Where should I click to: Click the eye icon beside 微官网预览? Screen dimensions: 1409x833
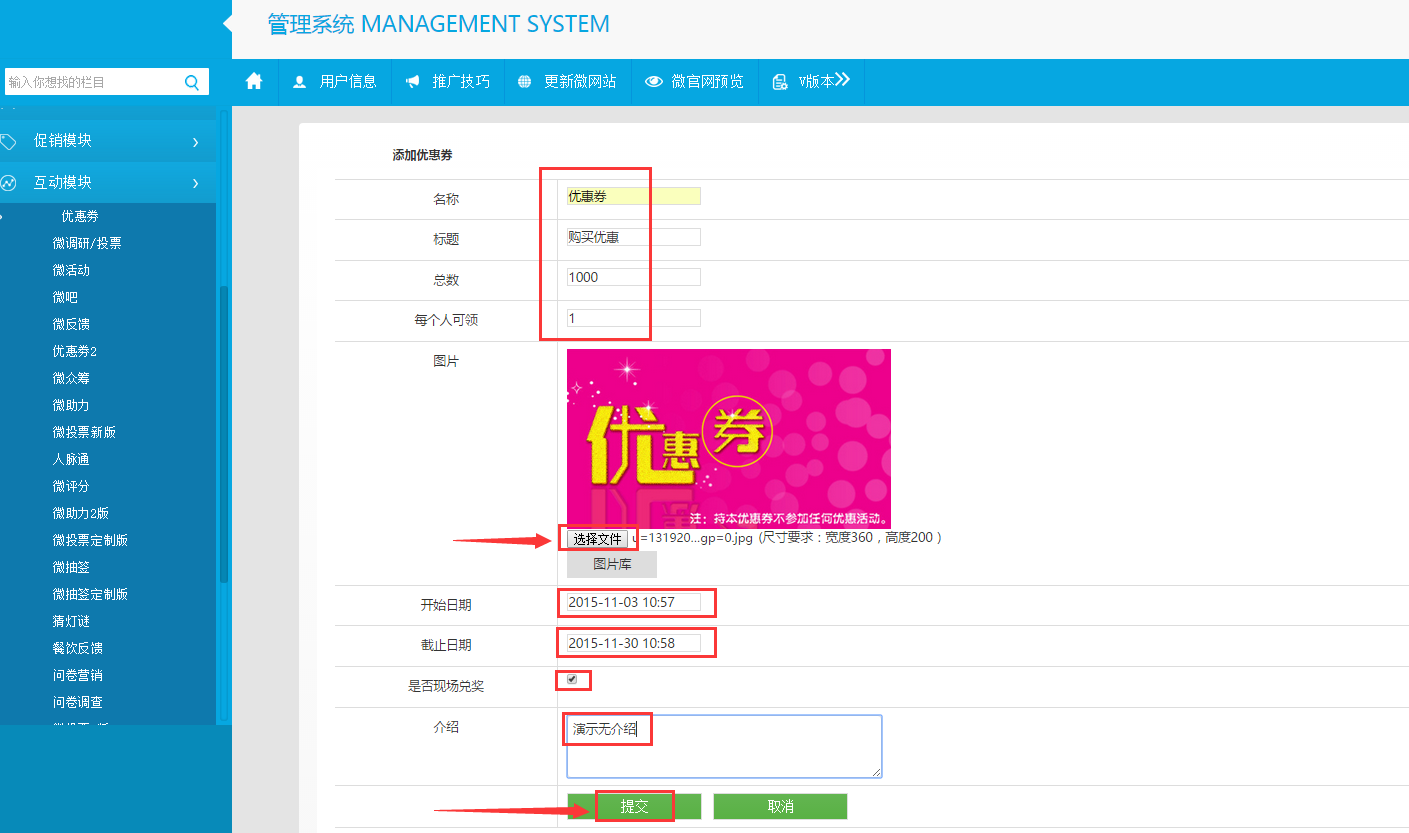tap(654, 82)
